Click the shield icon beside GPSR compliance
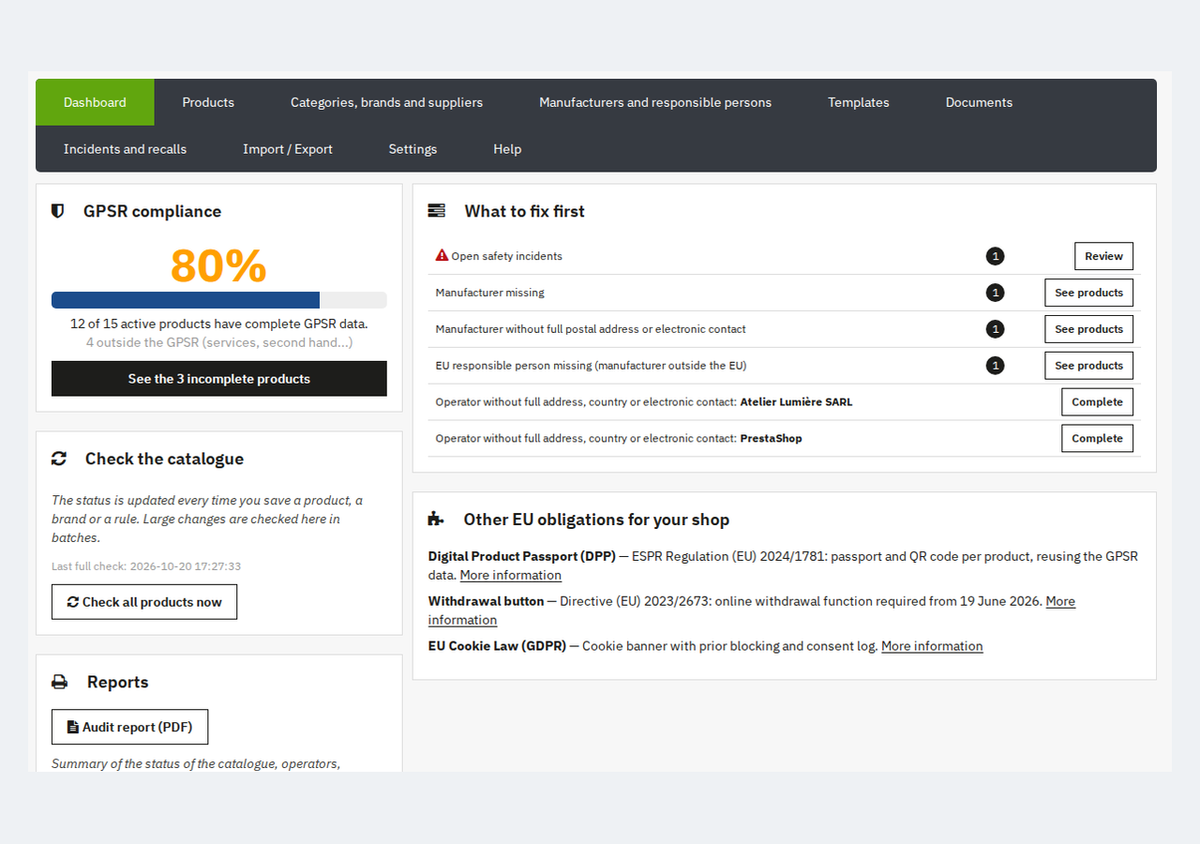The image size is (1200, 844). [x=58, y=211]
